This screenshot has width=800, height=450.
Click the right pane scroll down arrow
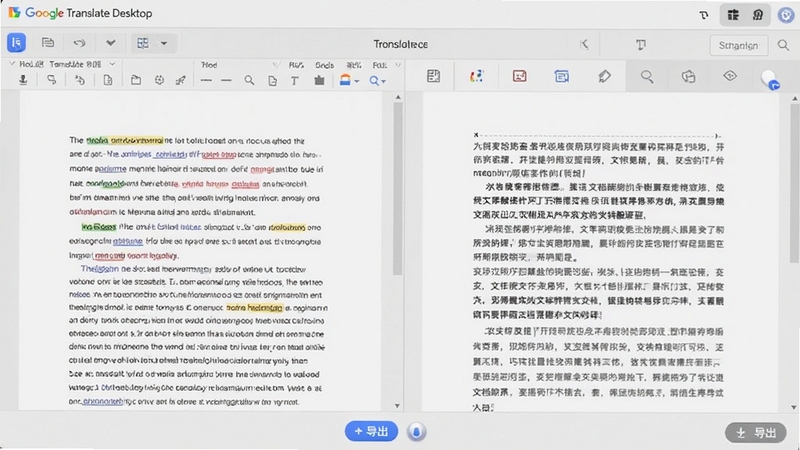click(x=794, y=407)
